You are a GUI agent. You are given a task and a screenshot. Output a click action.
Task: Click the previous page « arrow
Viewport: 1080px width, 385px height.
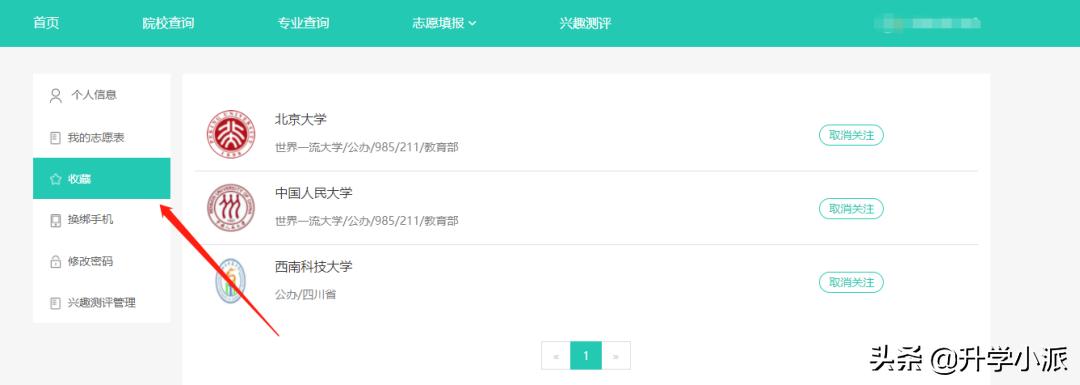coord(556,355)
